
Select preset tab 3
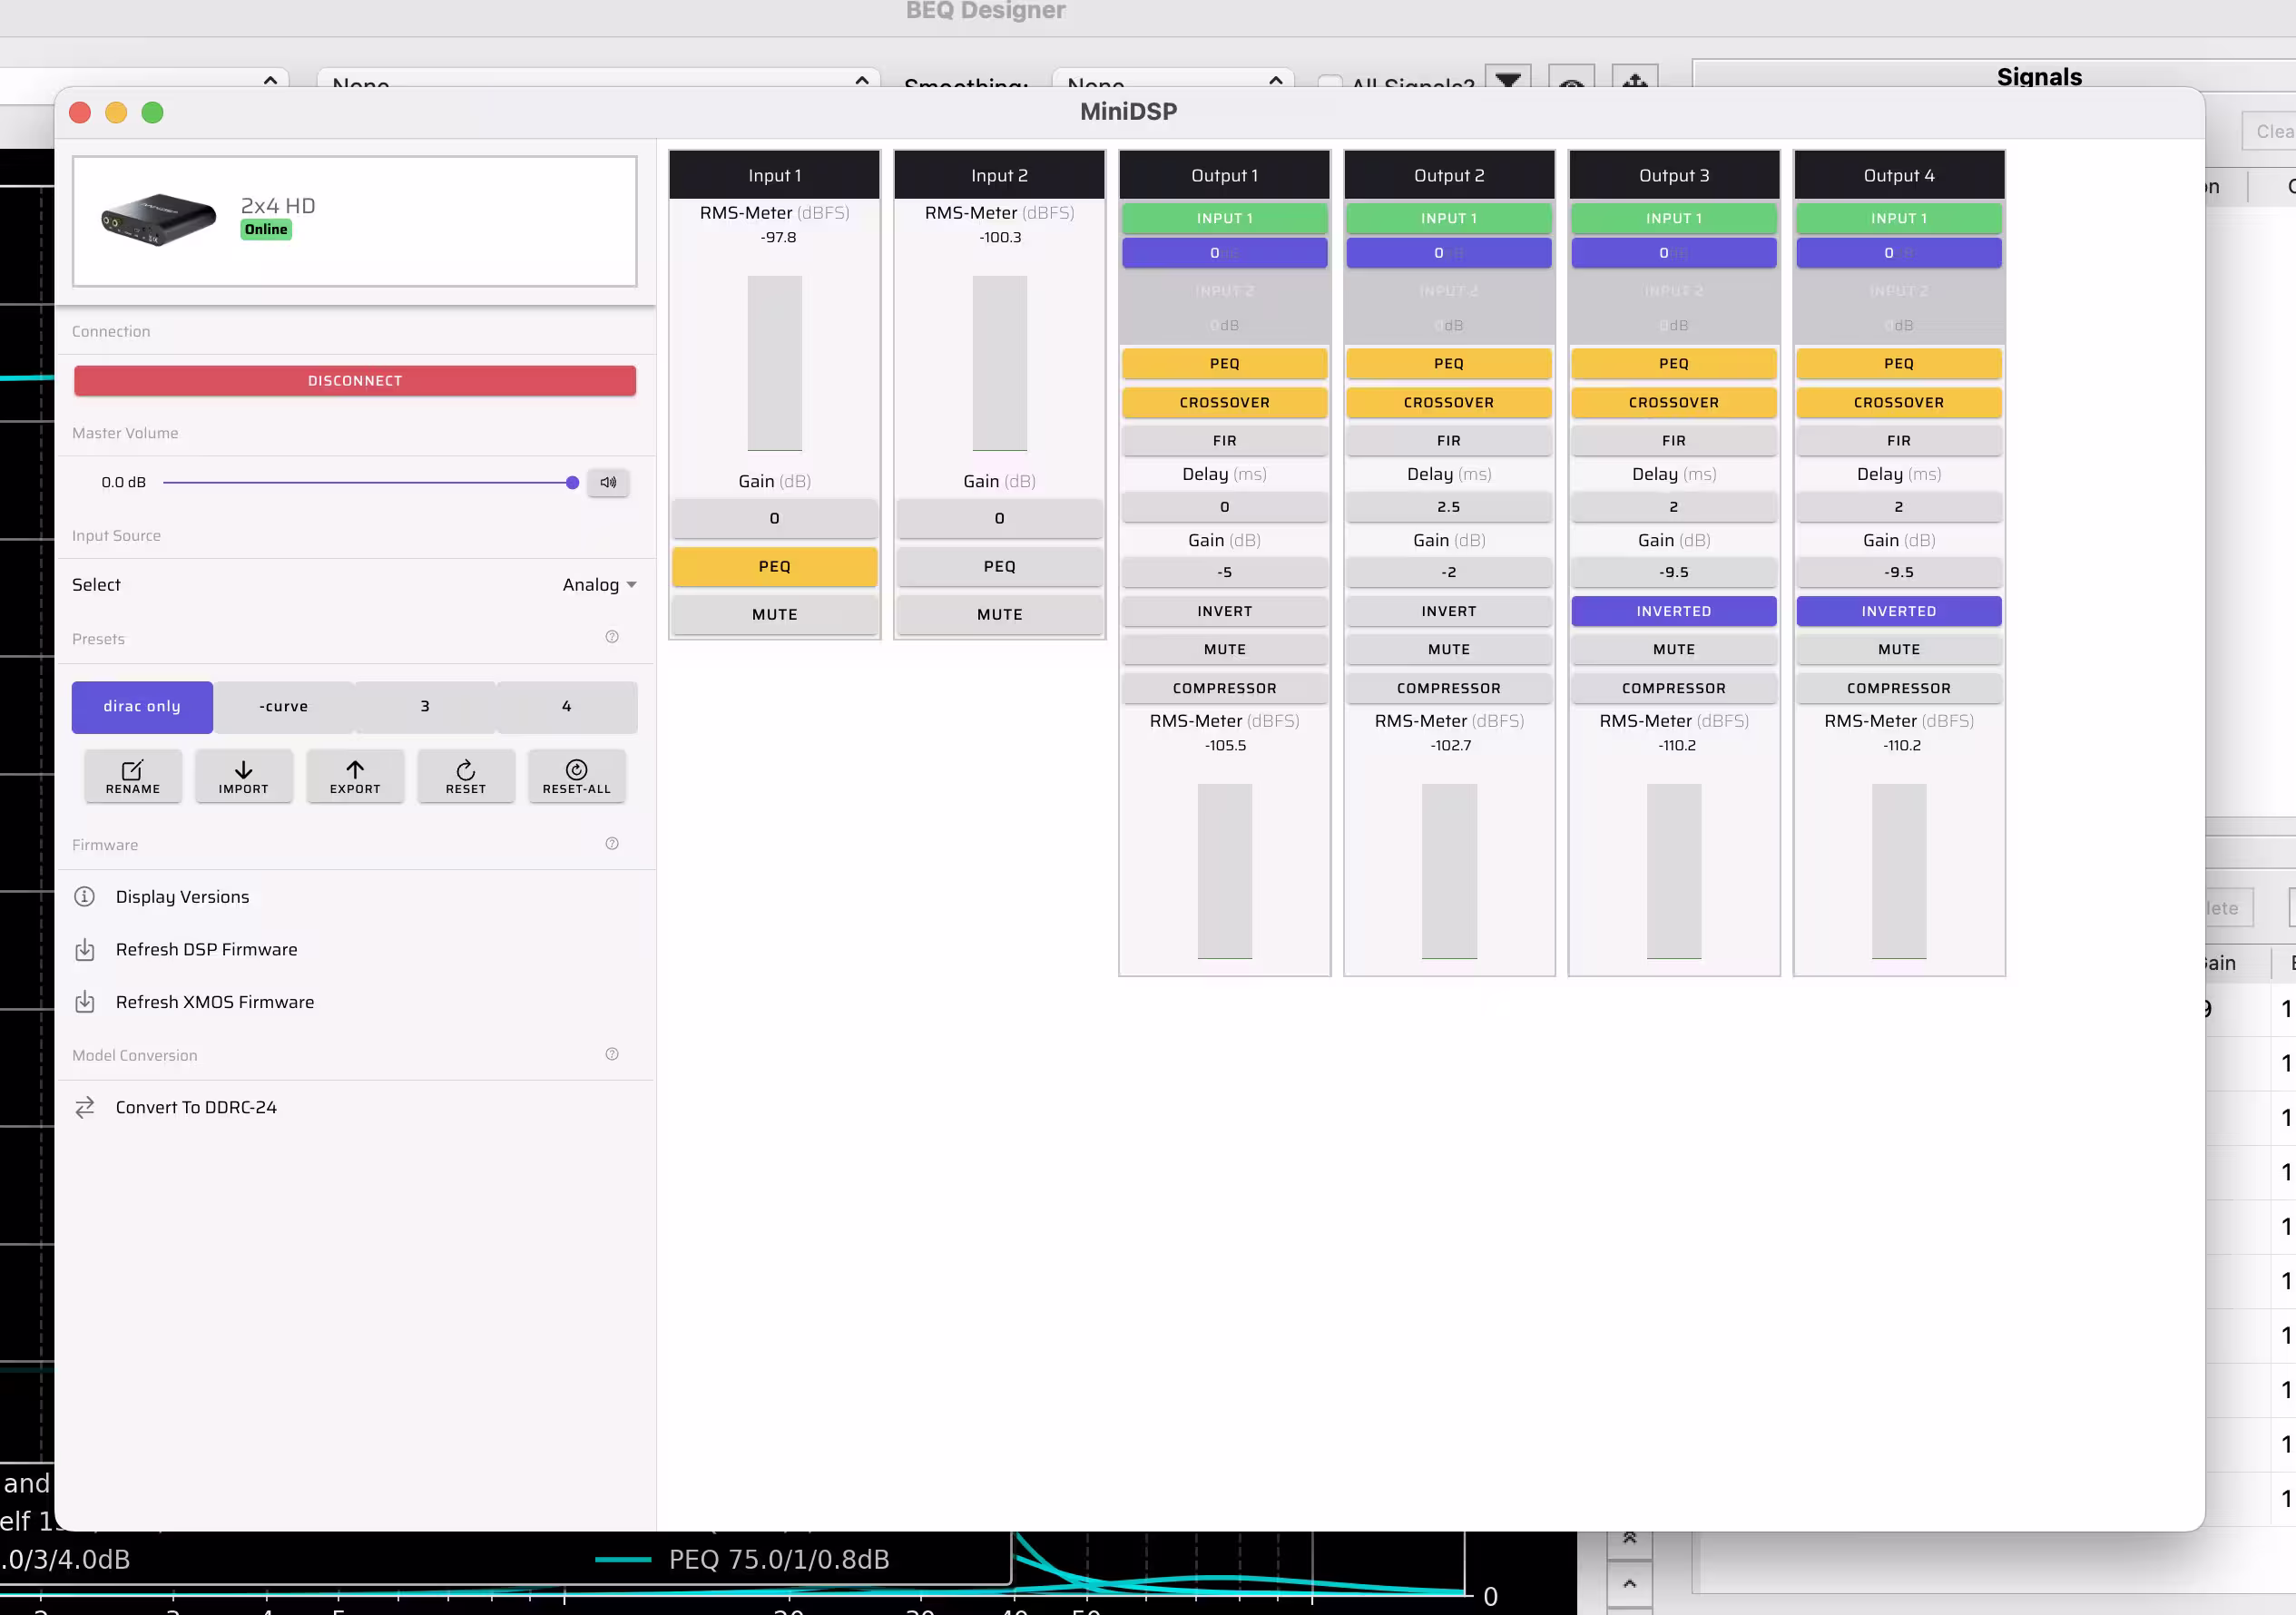pos(425,707)
